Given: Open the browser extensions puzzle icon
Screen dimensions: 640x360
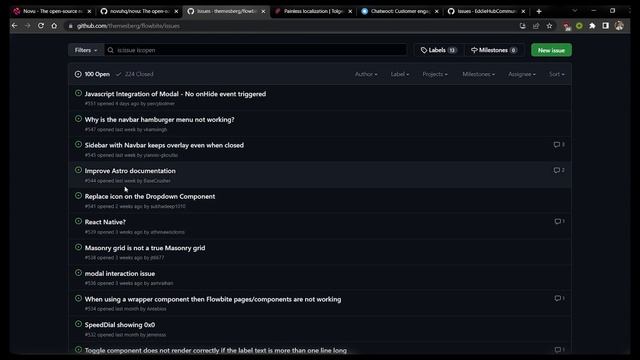Looking at the screenshot, I should click(592, 26).
